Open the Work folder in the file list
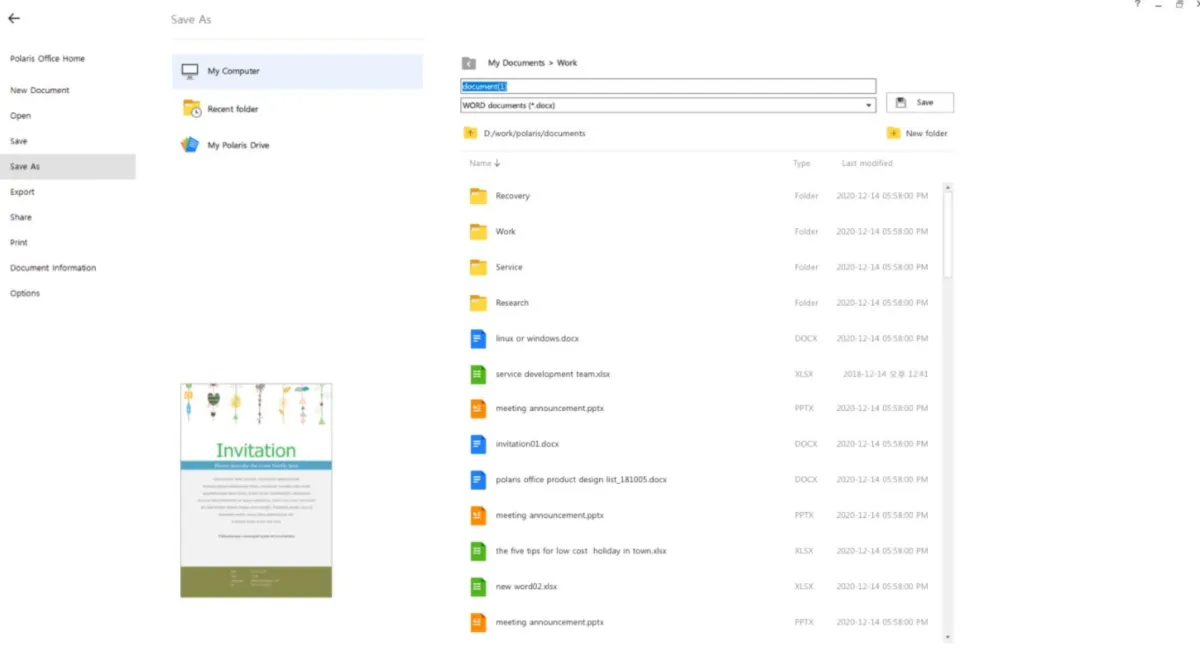Image resolution: width=1200 pixels, height=649 pixels. click(507, 231)
